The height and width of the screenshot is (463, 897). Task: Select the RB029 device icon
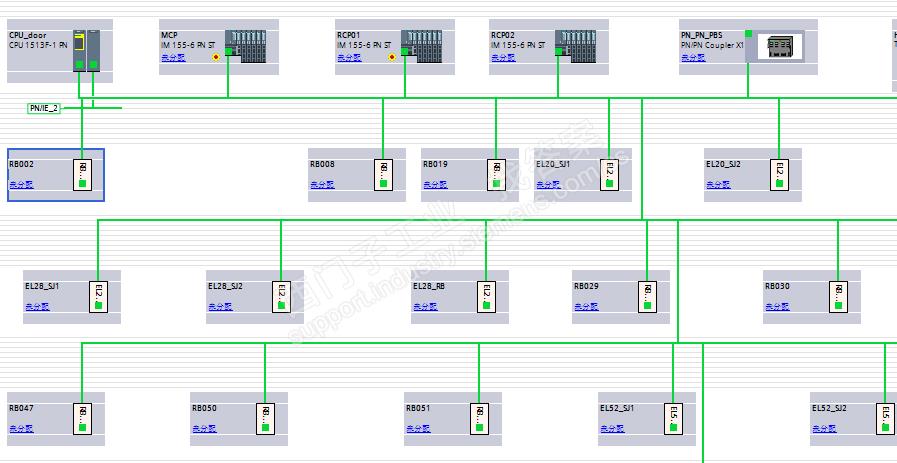[647, 297]
